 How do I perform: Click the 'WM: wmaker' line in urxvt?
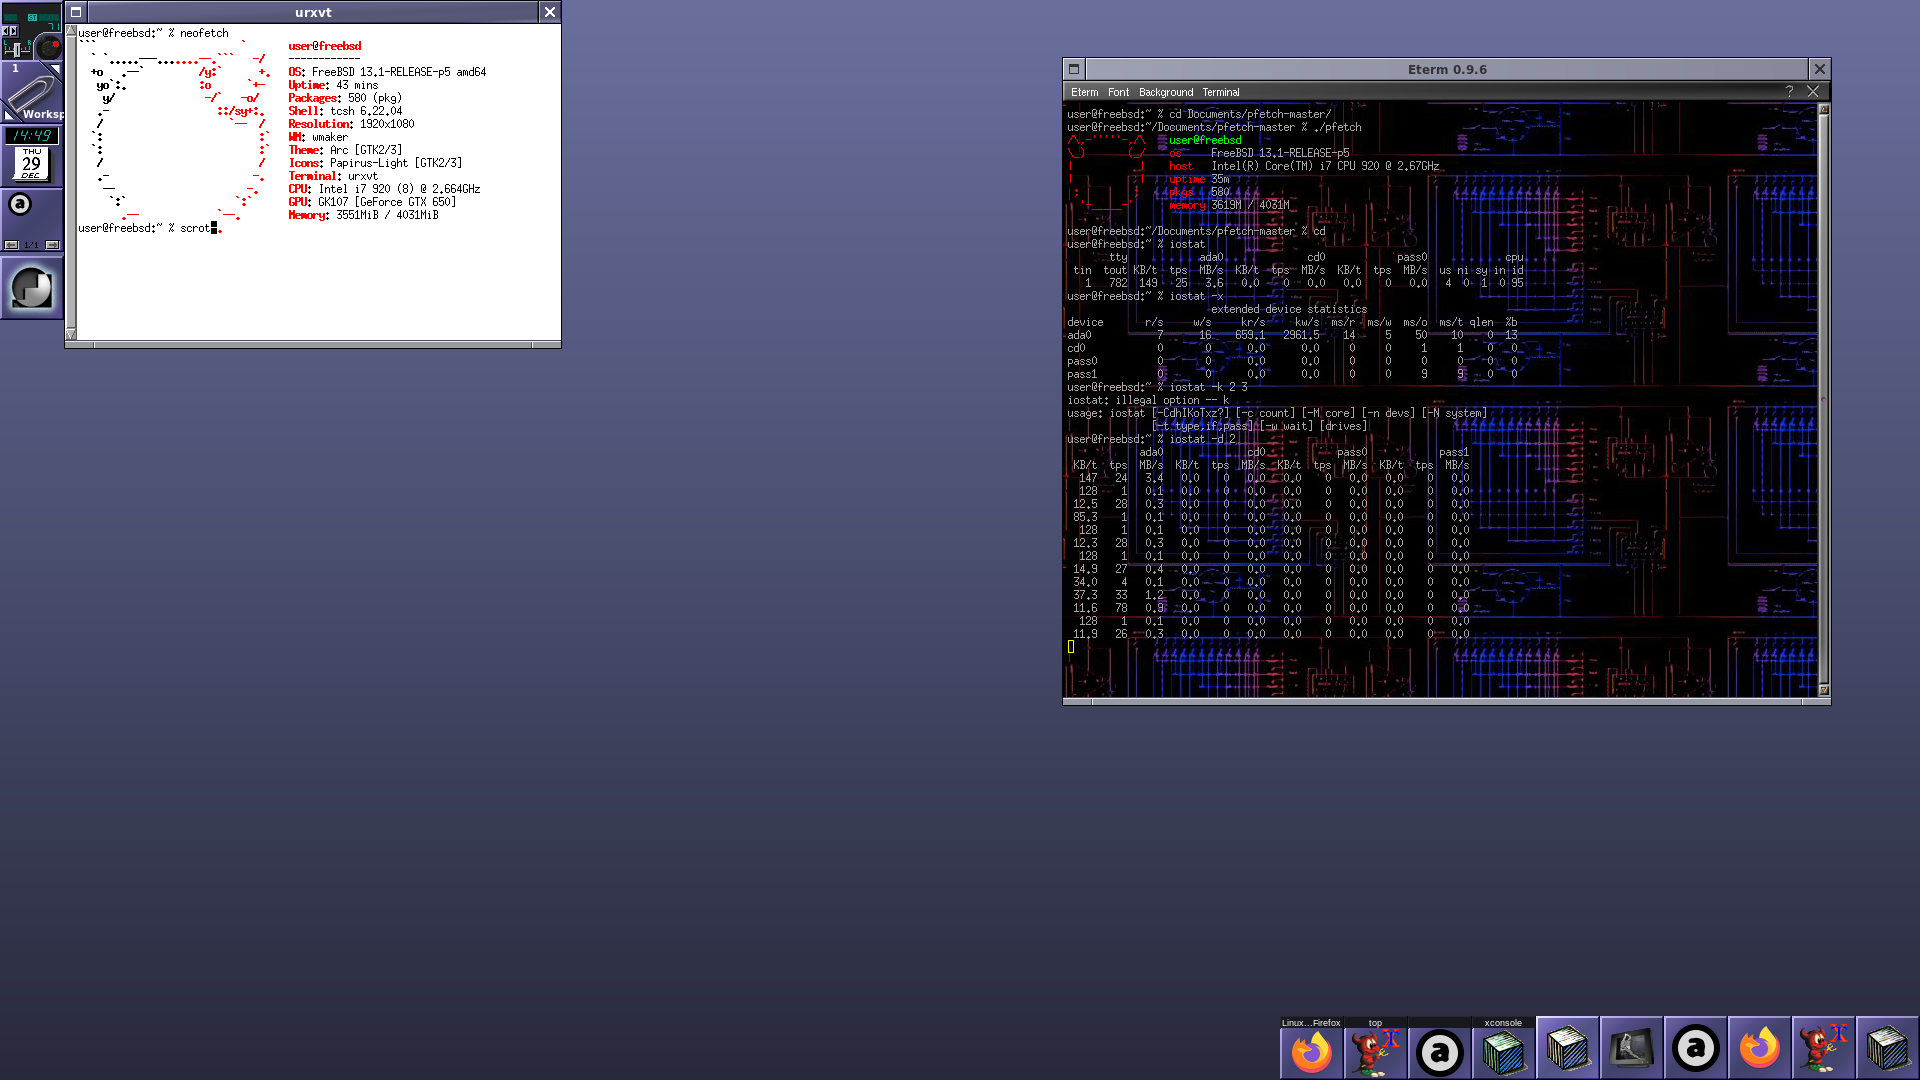pos(318,137)
